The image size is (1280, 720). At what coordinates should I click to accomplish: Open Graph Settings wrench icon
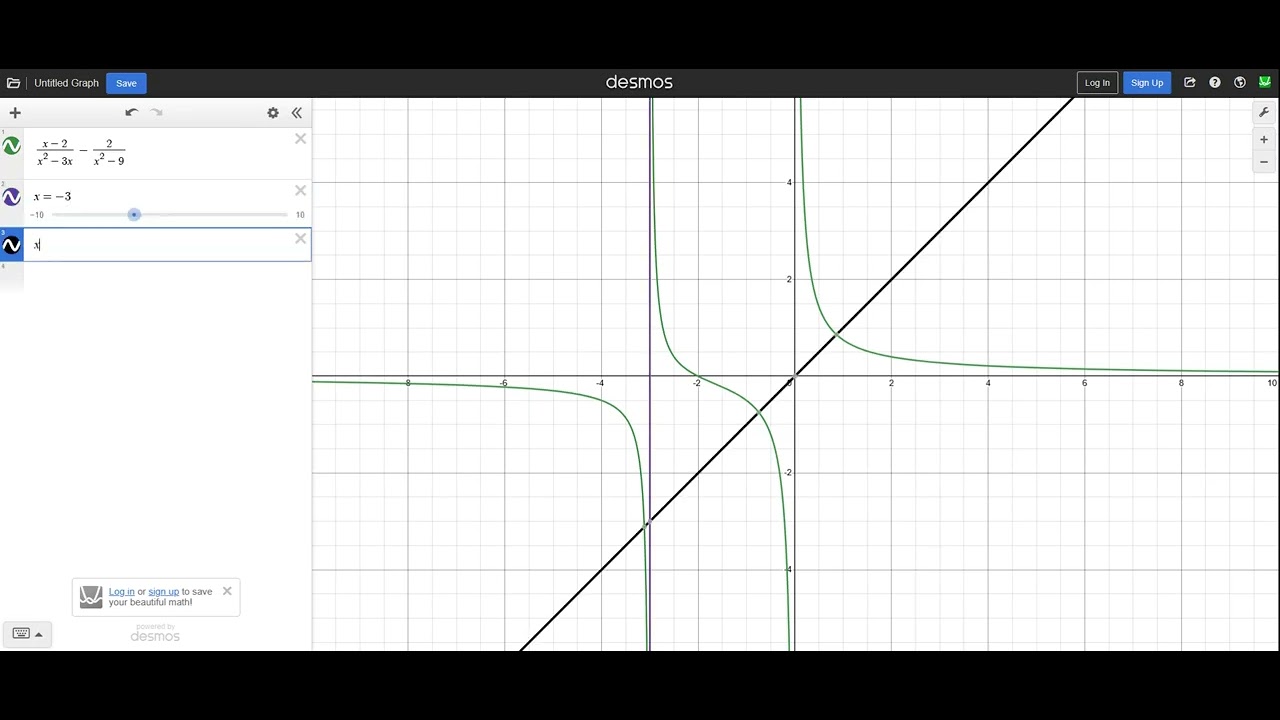coord(1264,113)
